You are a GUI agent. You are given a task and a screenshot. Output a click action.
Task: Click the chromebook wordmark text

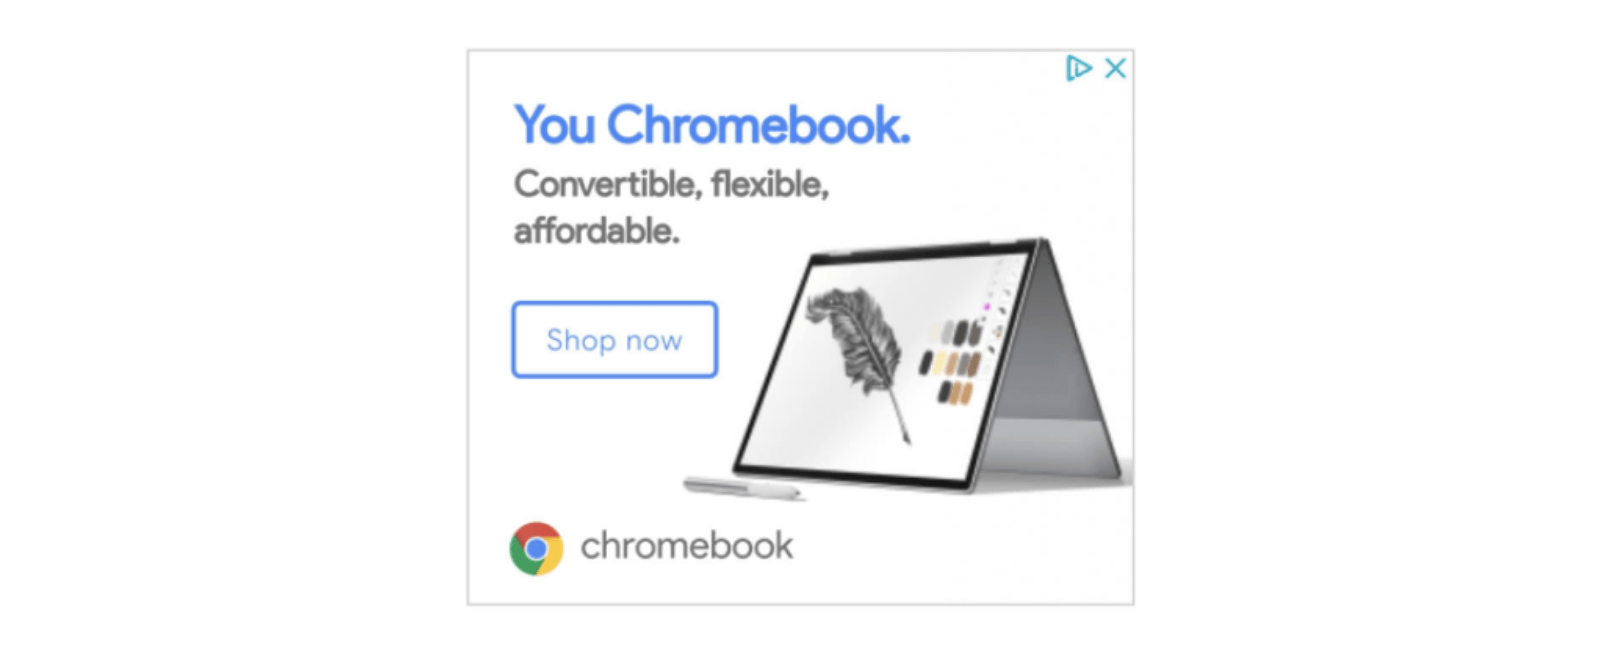687,546
